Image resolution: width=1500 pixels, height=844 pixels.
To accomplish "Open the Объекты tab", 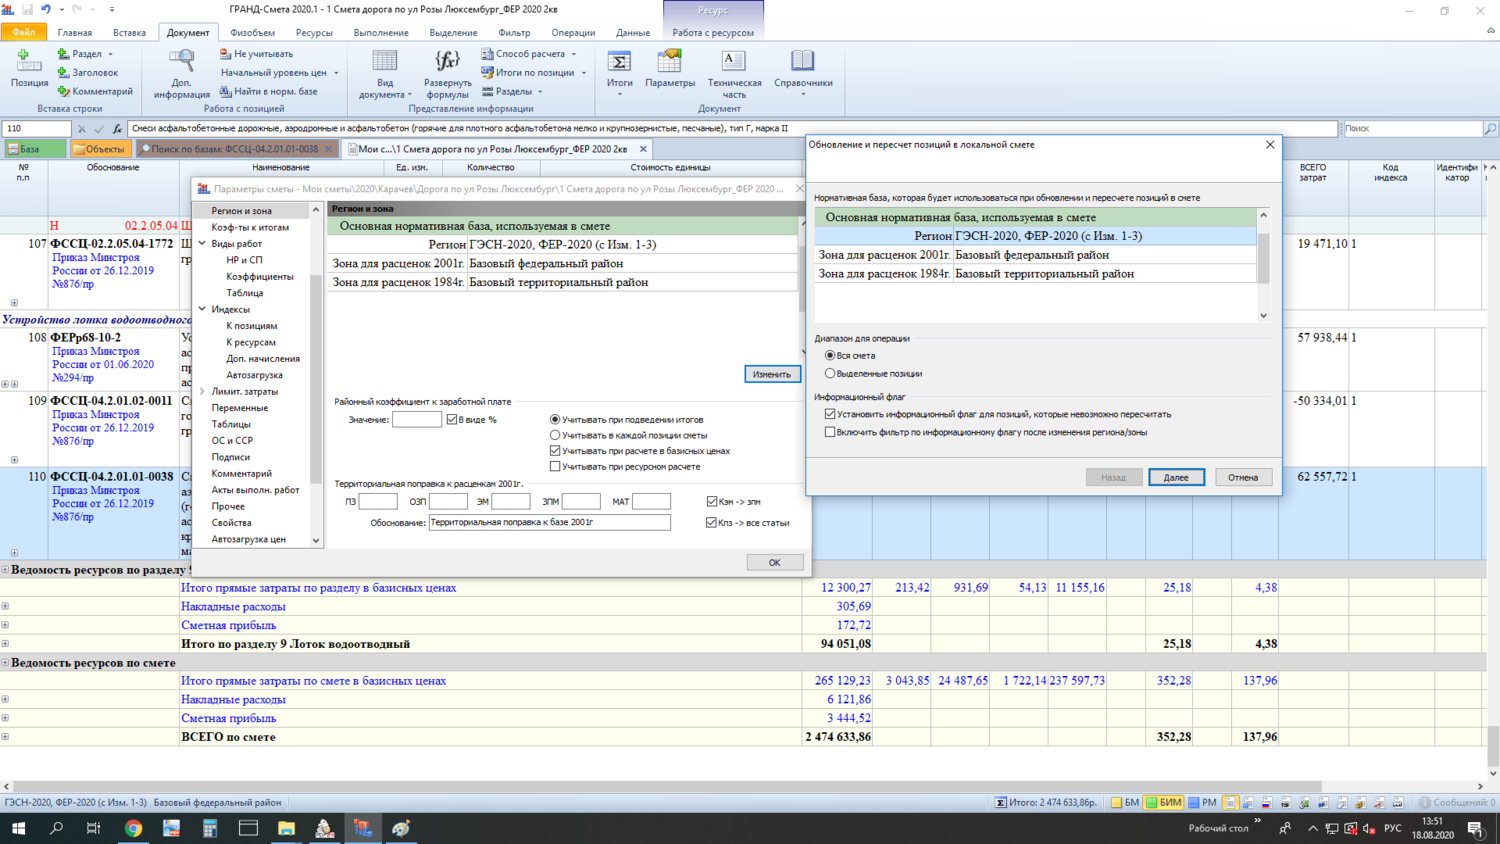I will click(x=99, y=149).
